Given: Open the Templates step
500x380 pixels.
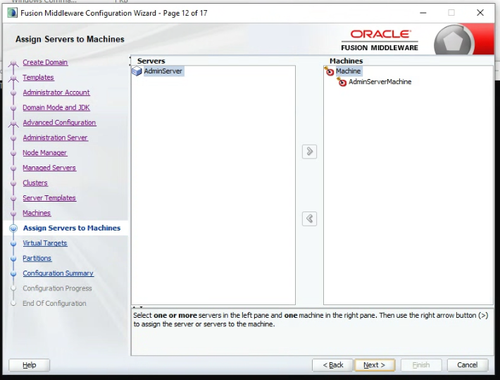Looking at the screenshot, I should pos(38,77).
